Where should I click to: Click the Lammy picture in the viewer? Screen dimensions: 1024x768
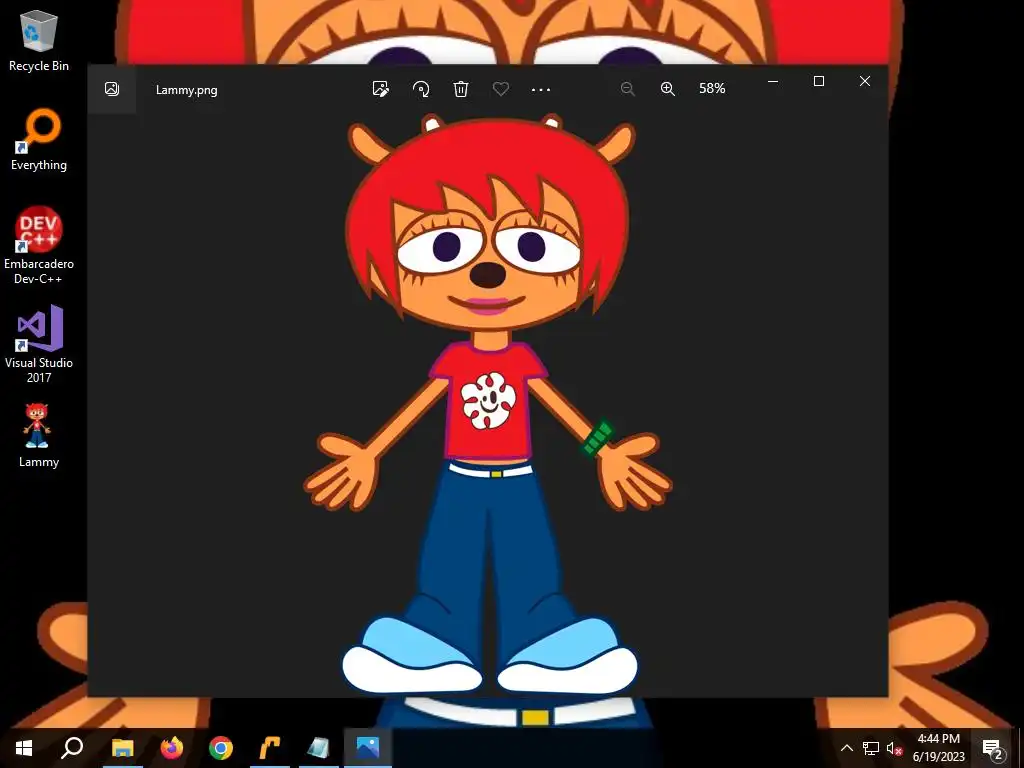click(x=488, y=405)
